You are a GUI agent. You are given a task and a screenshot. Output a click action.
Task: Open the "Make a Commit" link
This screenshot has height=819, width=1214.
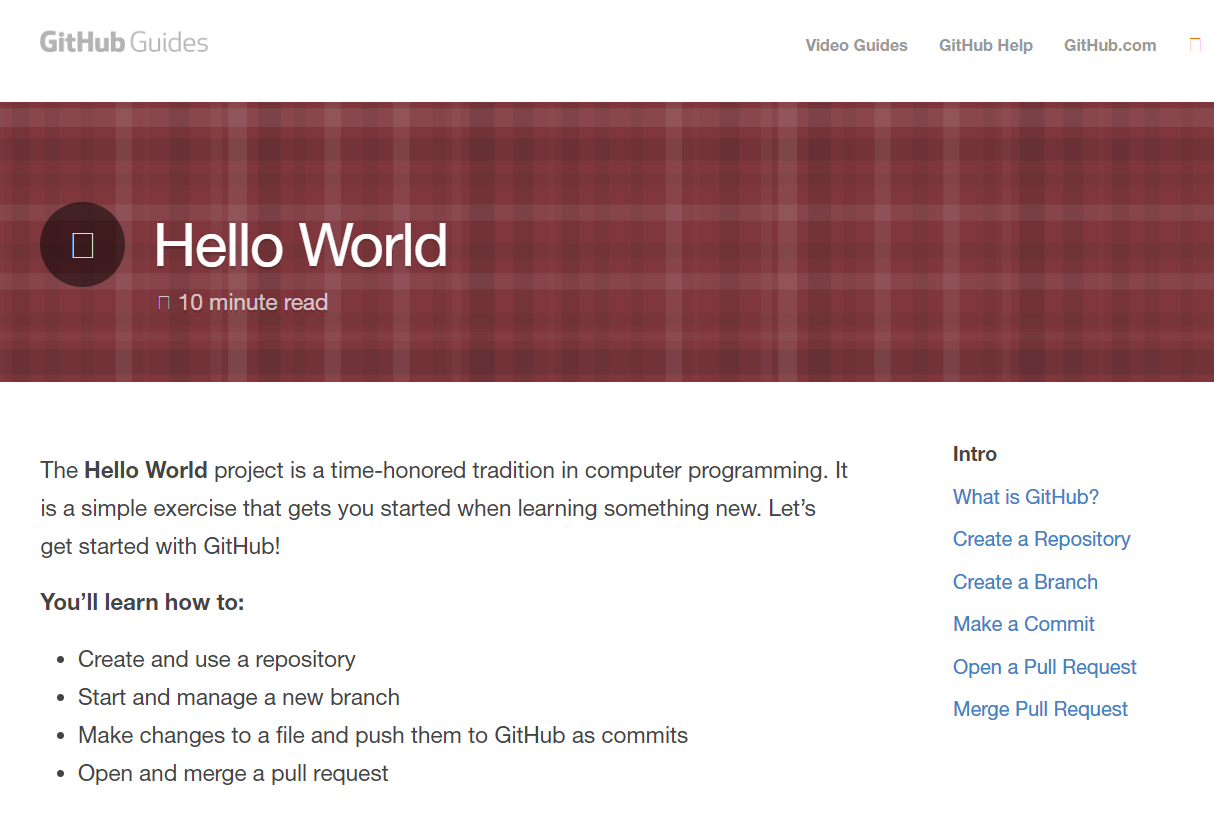click(x=1023, y=624)
